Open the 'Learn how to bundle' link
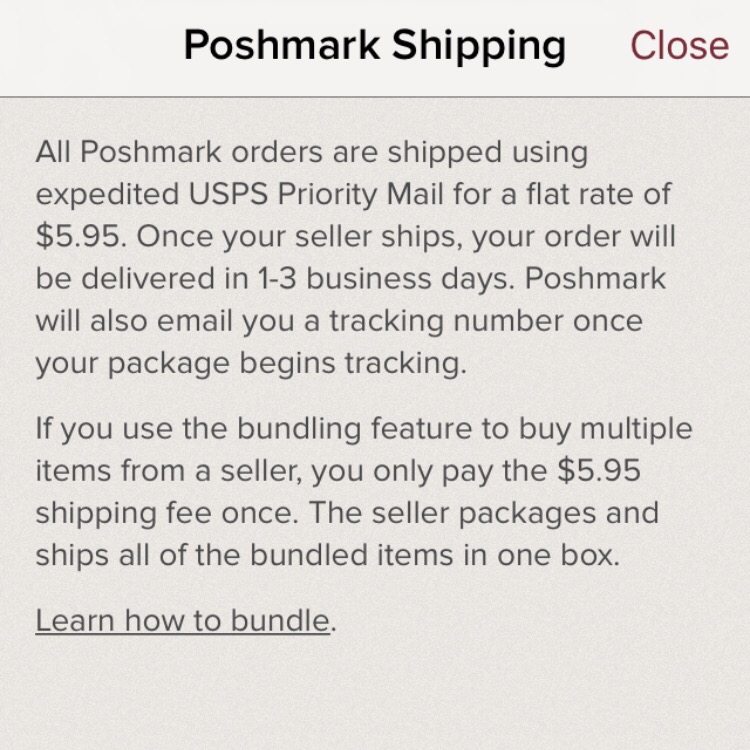Screen dimensions: 750x750 [183, 620]
